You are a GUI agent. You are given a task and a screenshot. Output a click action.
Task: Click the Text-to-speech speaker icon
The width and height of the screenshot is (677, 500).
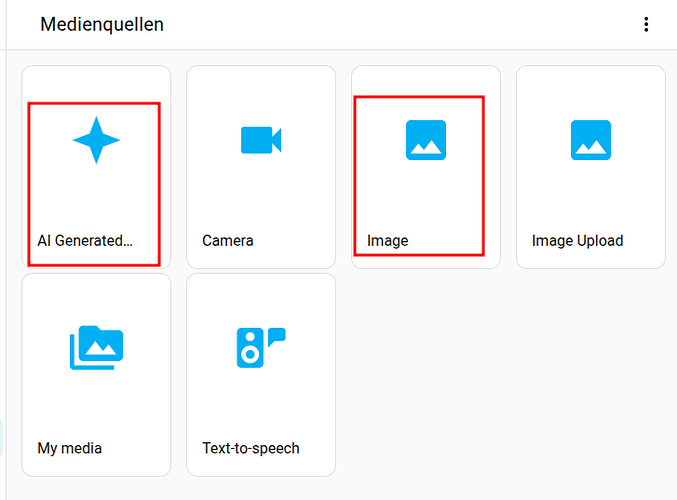[261, 347]
